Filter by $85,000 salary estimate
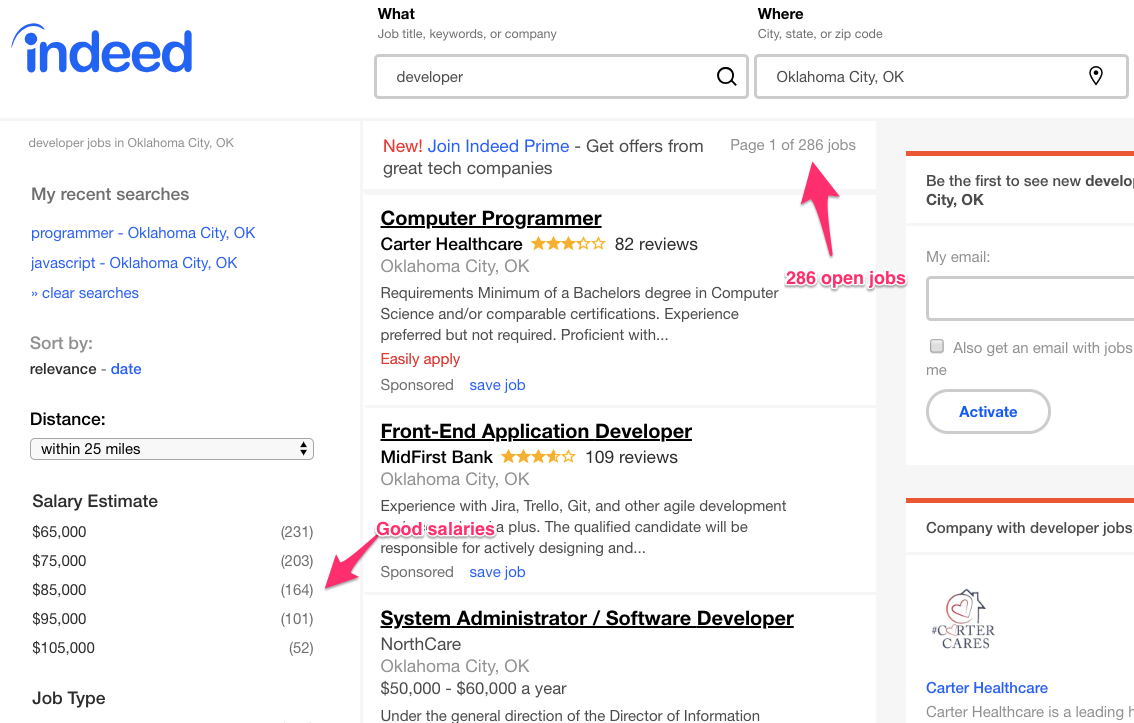Viewport: 1134px width, 723px height. point(60,590)
